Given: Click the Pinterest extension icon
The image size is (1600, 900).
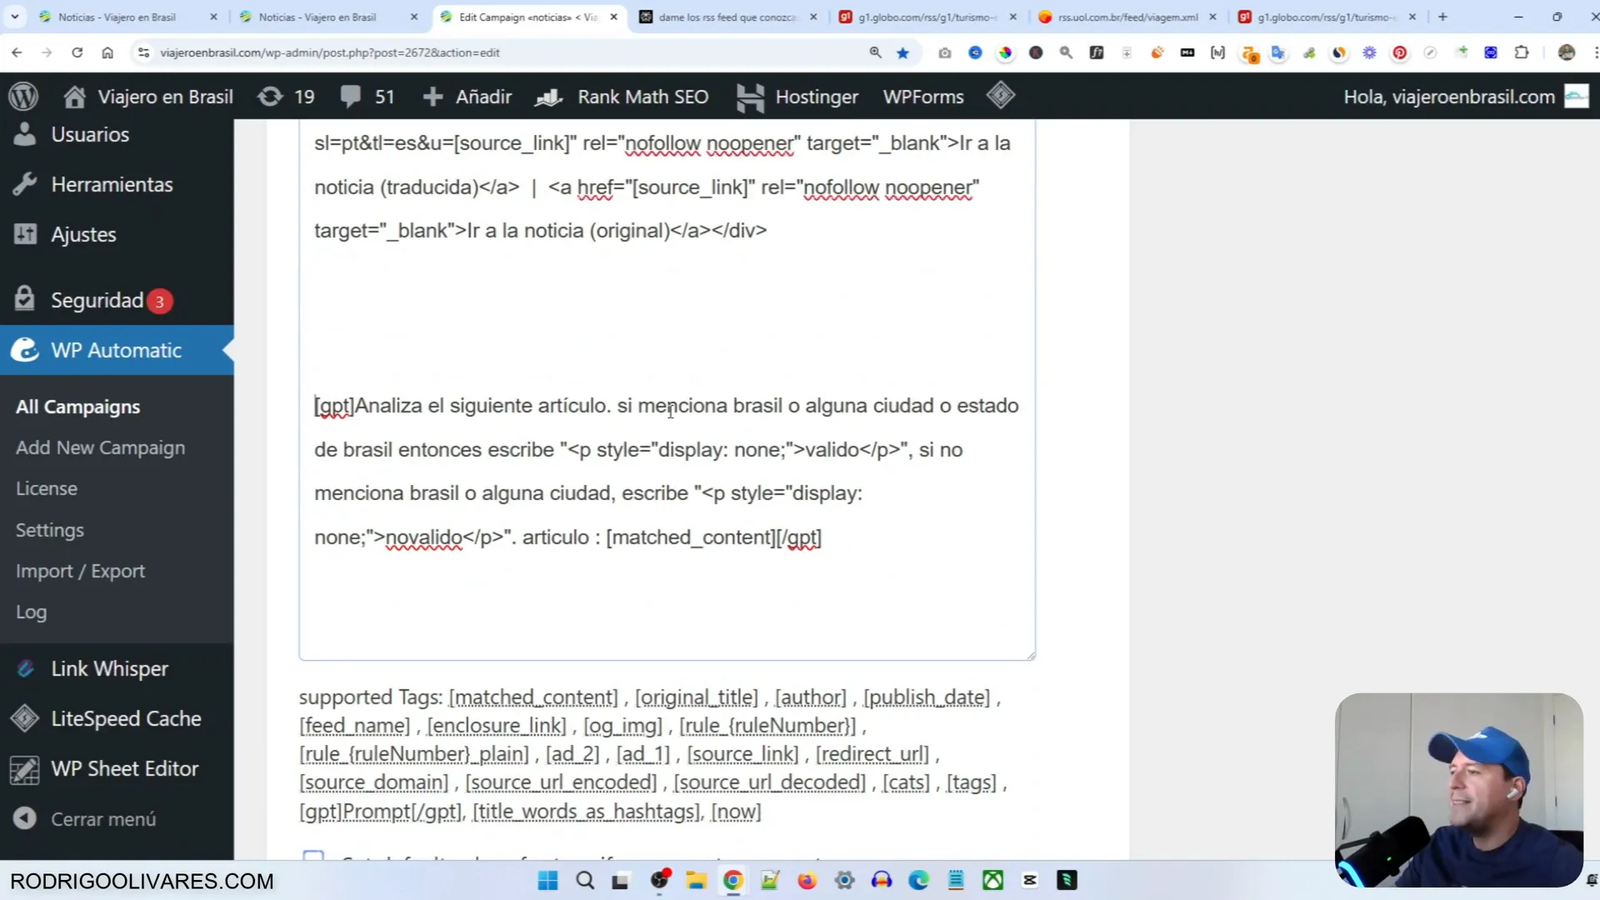Looking at the screenshot, I should (x=1399, y=52).
